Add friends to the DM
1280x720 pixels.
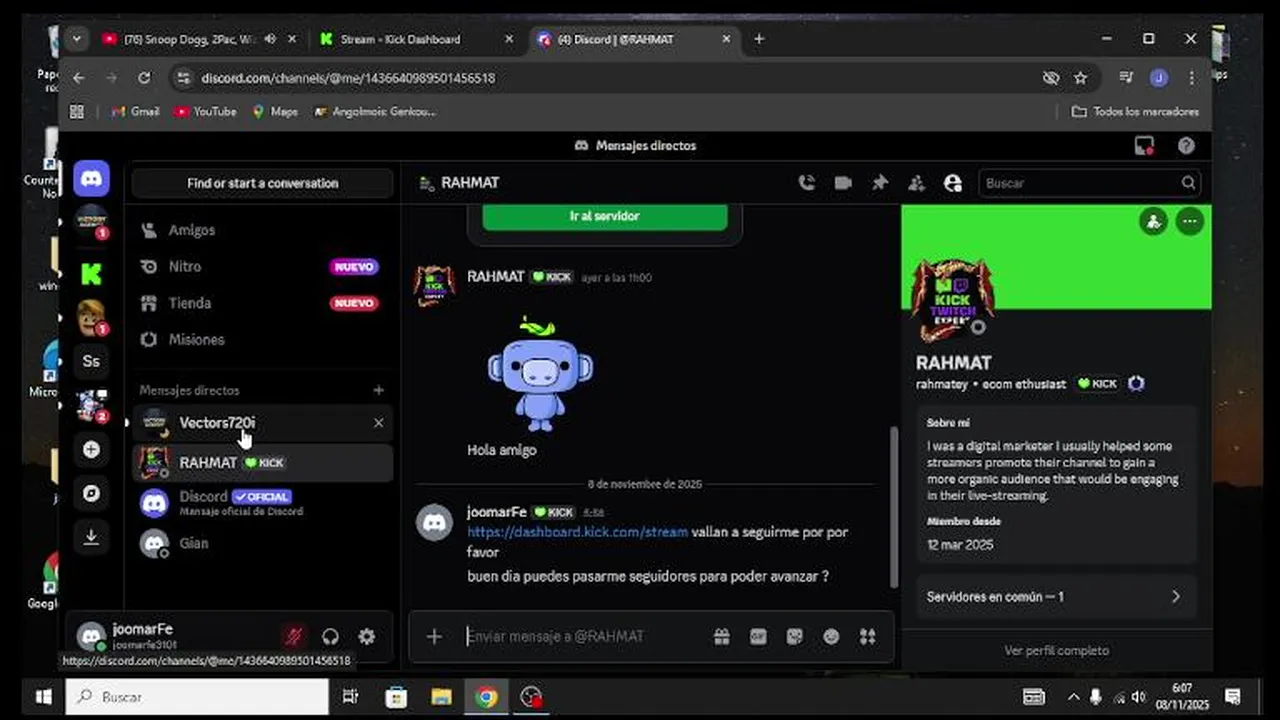[x=916, y=183]
